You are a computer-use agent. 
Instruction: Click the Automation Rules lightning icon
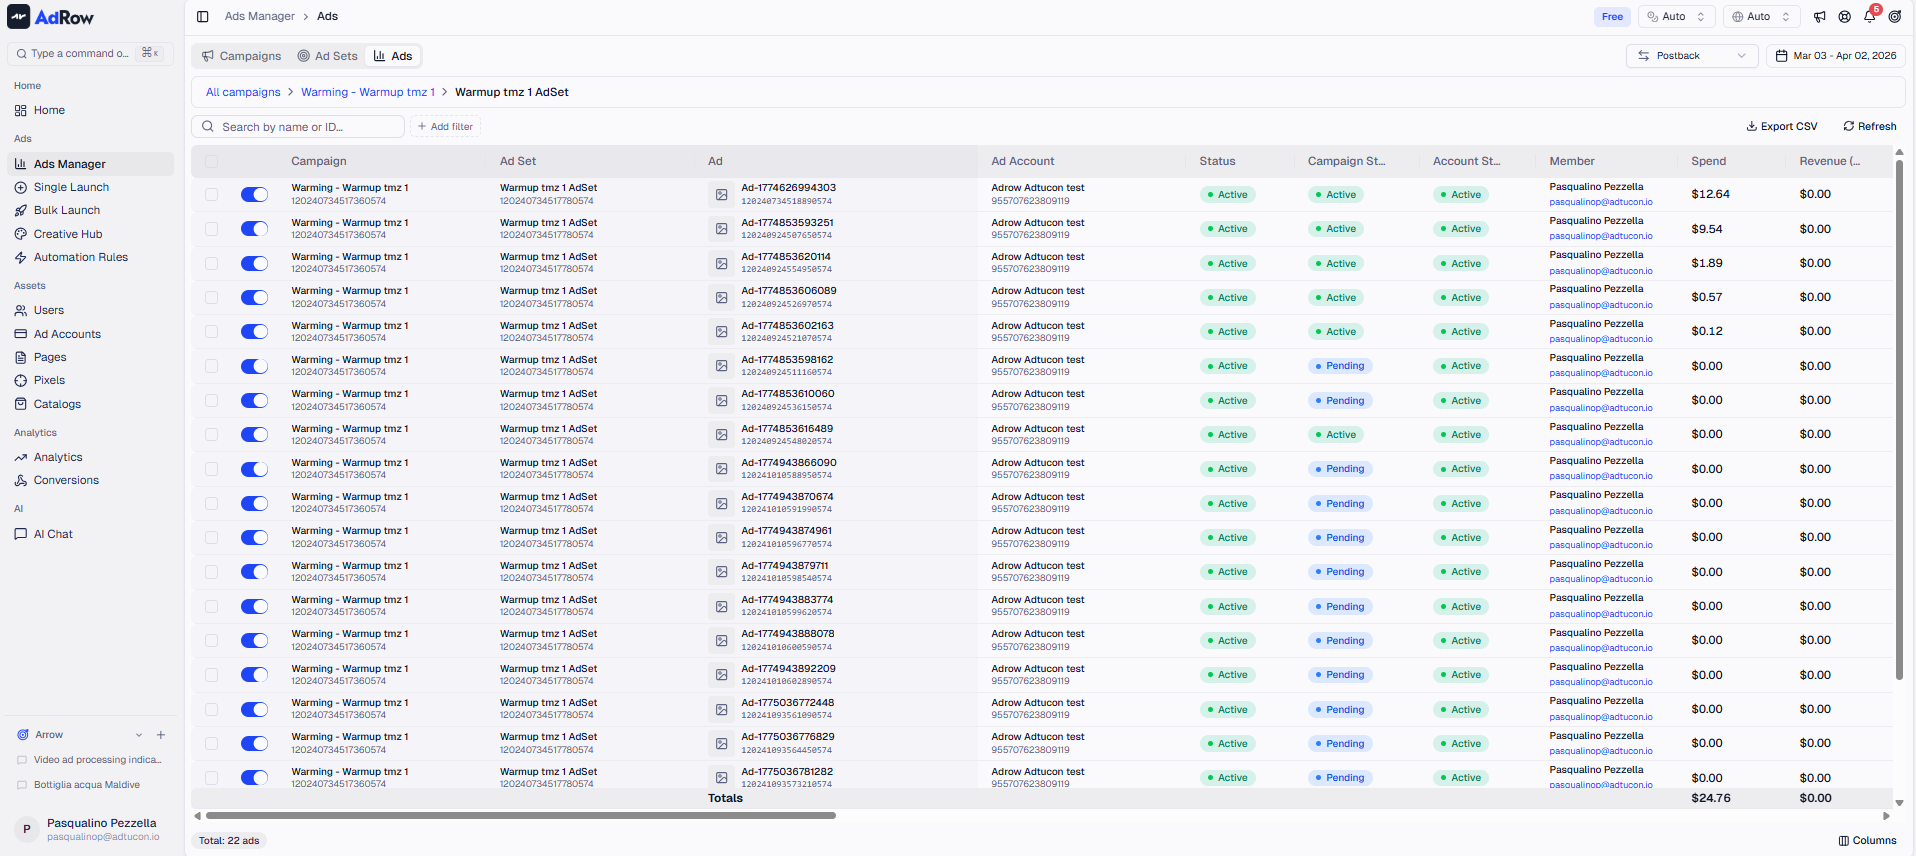pyautogui.click(x=21, y=257)
